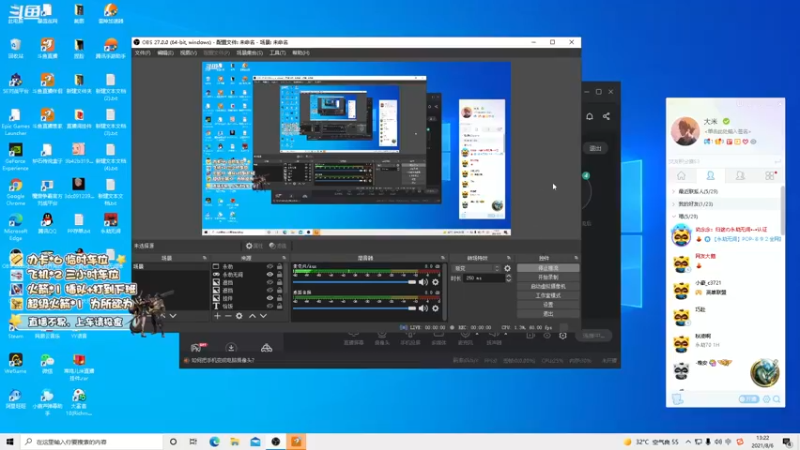
Task: Open the Google Chrome desktop shortcut
Action: [x=15, y=191]
